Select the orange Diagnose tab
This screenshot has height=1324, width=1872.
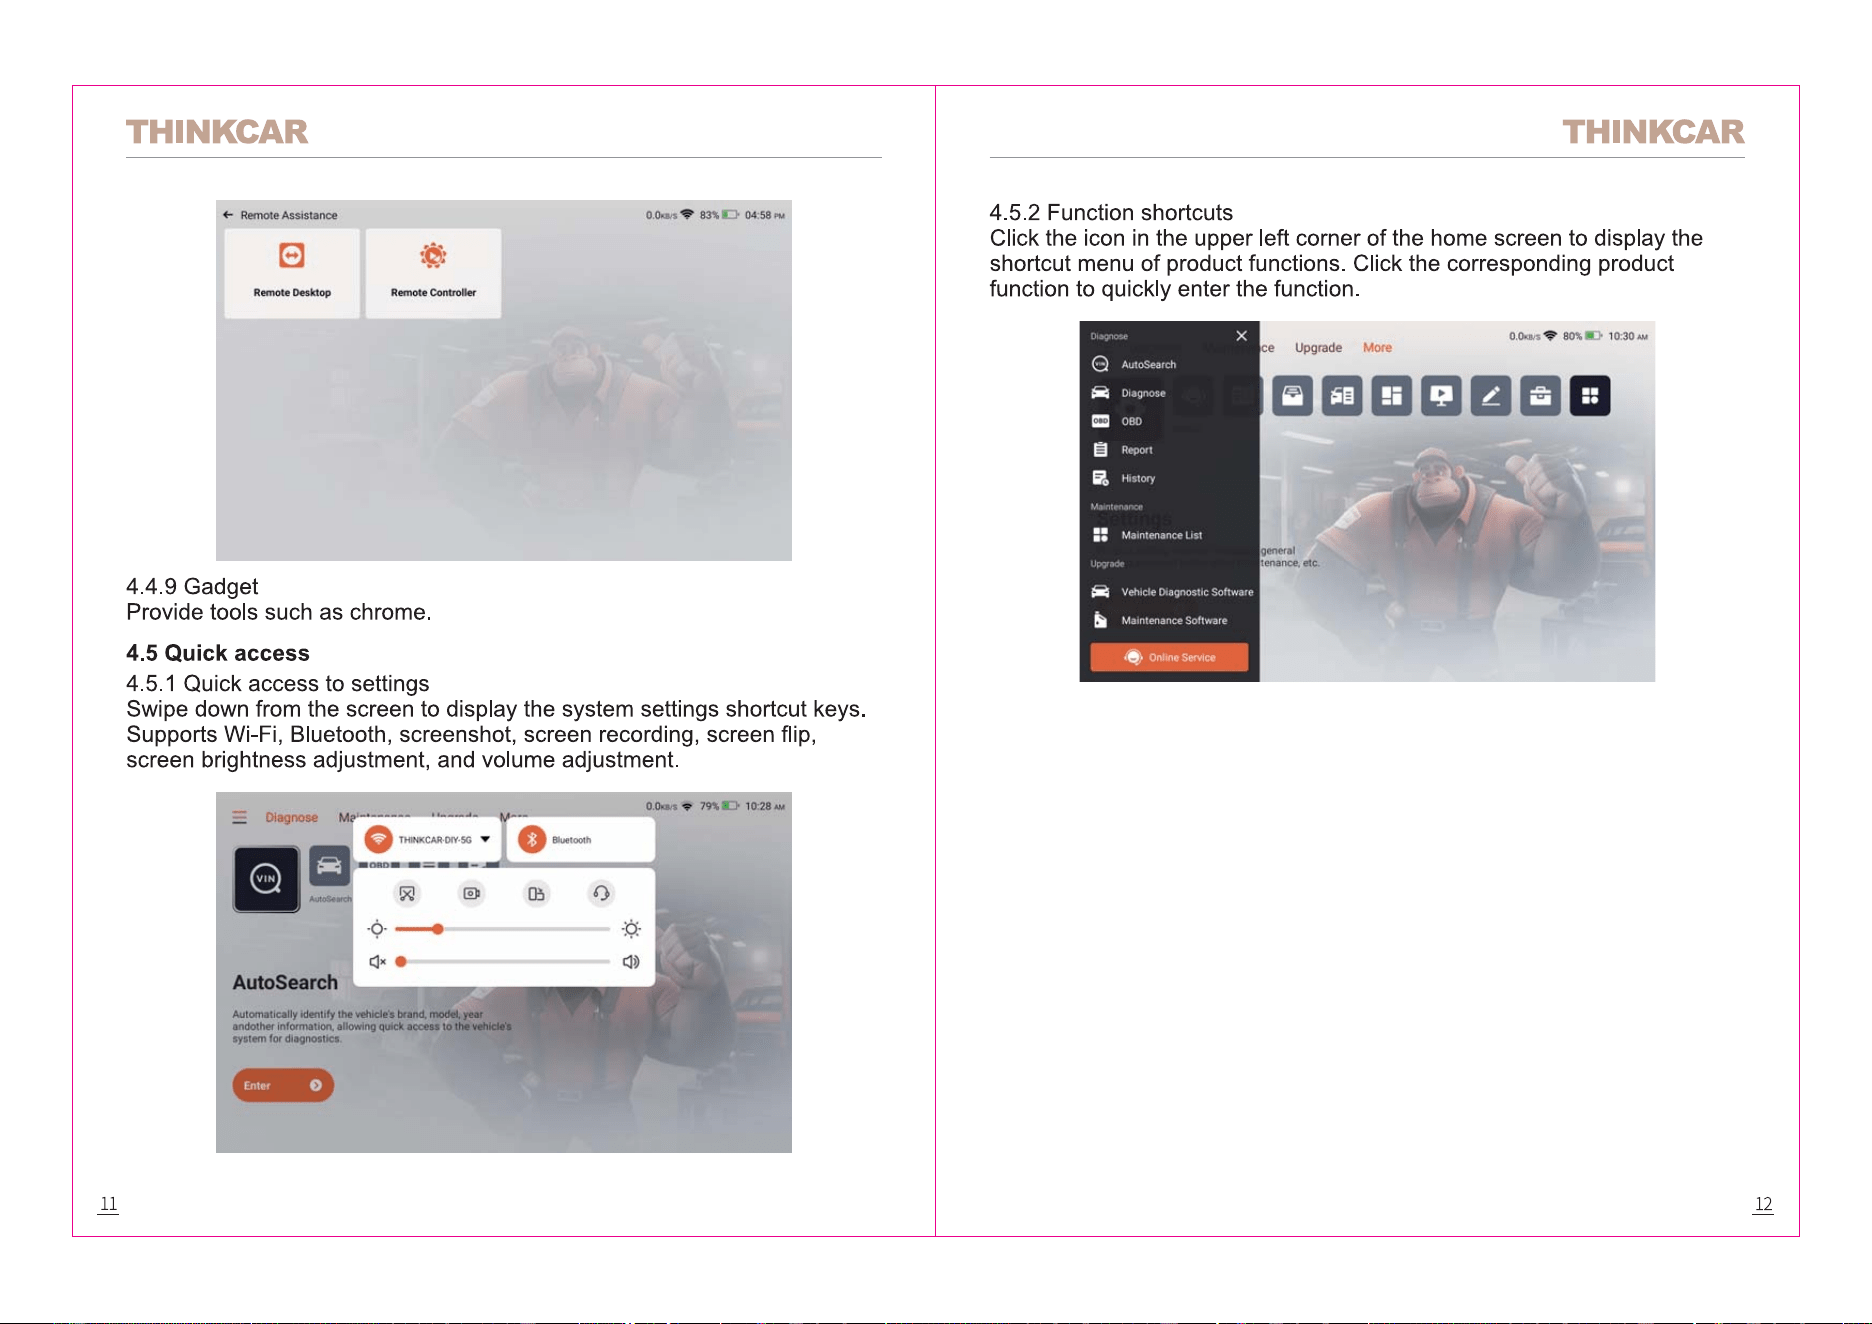coord(292,817)
